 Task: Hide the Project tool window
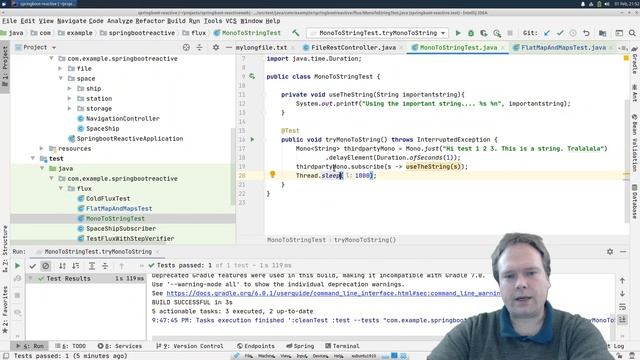click(229, 47)
